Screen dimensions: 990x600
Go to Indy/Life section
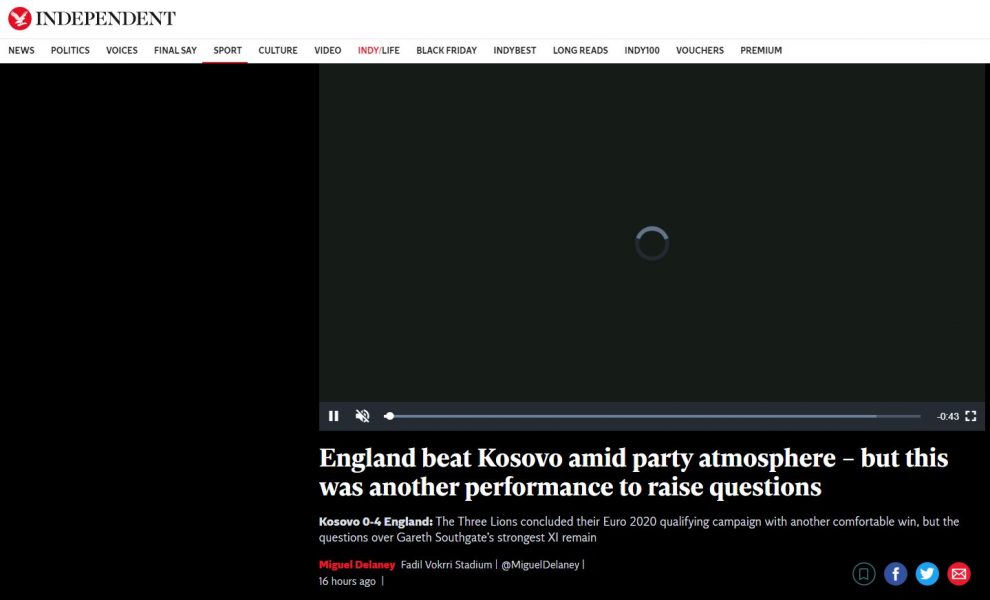(x=379, y=51)
